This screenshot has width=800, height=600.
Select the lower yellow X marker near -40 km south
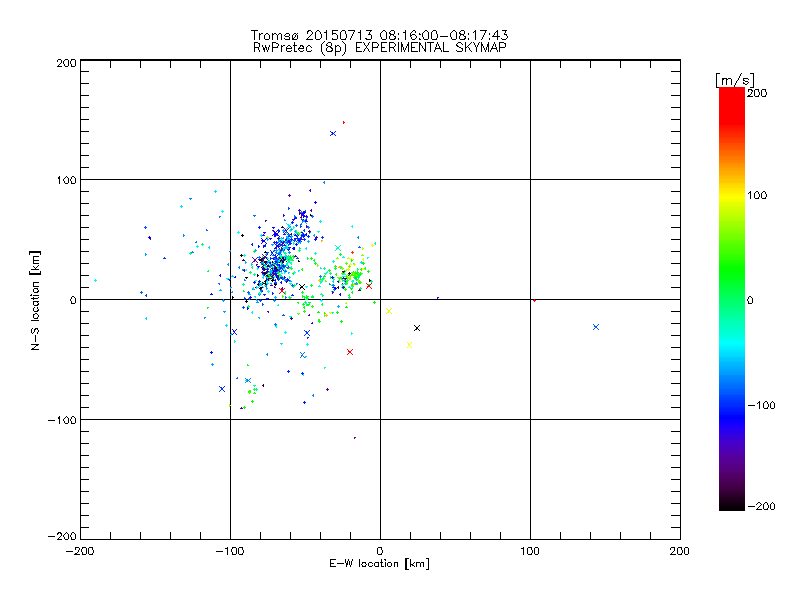coord(409,345)
